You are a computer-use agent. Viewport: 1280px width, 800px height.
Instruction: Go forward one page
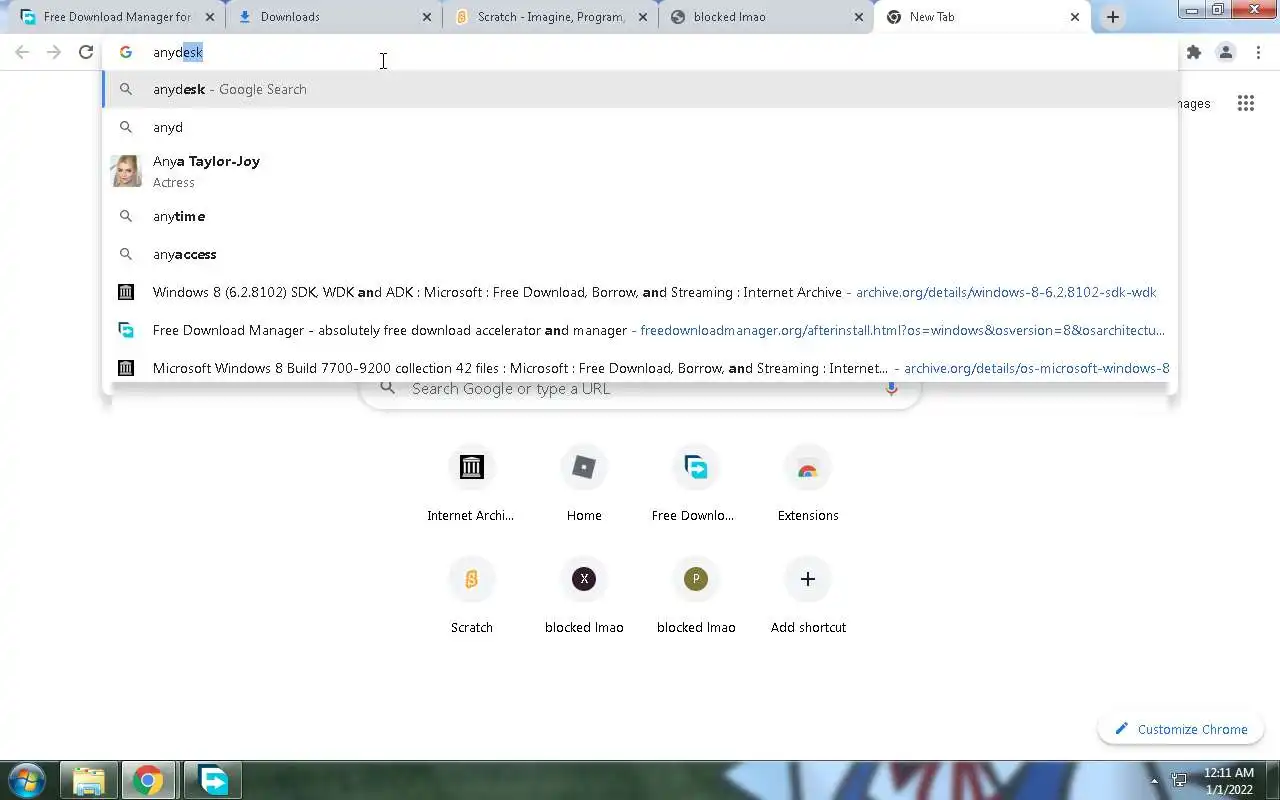pos(54,52)
